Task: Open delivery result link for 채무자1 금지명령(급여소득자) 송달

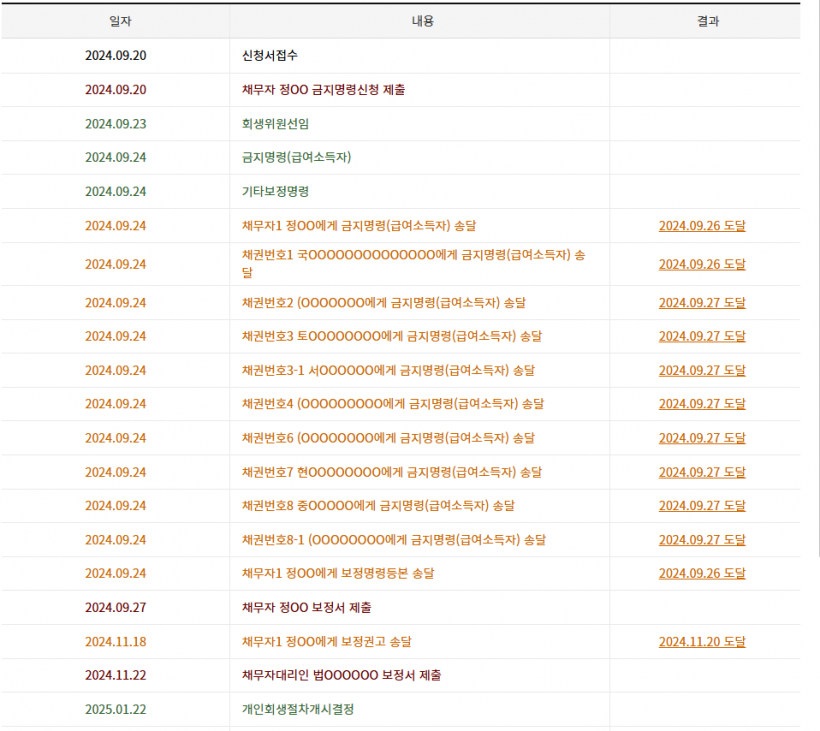Action: [x=702, y=226]
